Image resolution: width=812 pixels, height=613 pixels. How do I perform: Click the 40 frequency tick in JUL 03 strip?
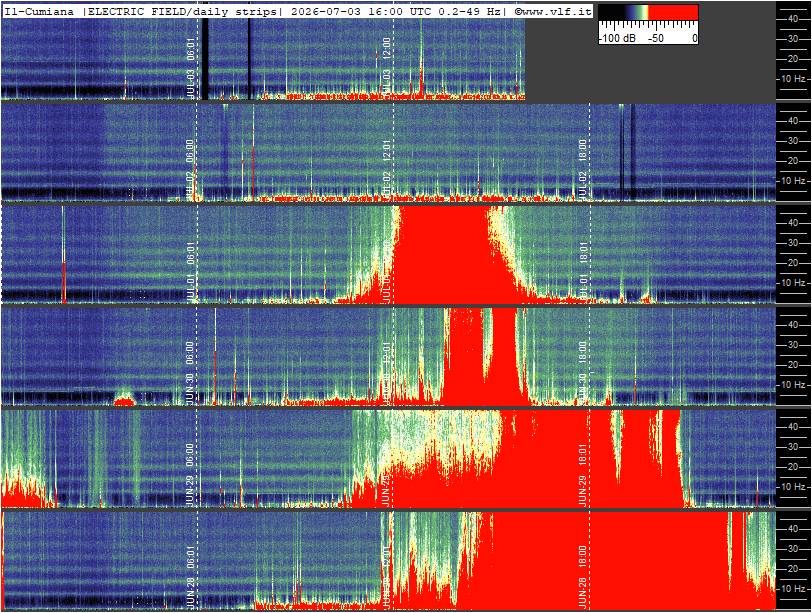click(792, 19)
